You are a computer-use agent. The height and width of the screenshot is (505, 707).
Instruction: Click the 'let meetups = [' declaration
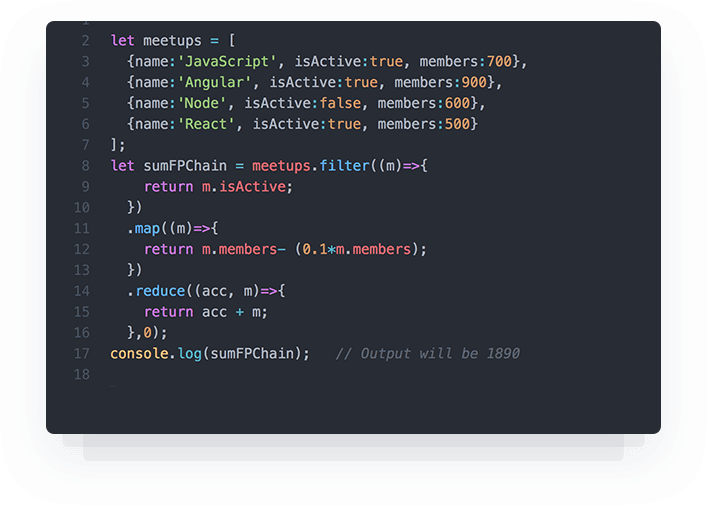[x=173, y=41]
